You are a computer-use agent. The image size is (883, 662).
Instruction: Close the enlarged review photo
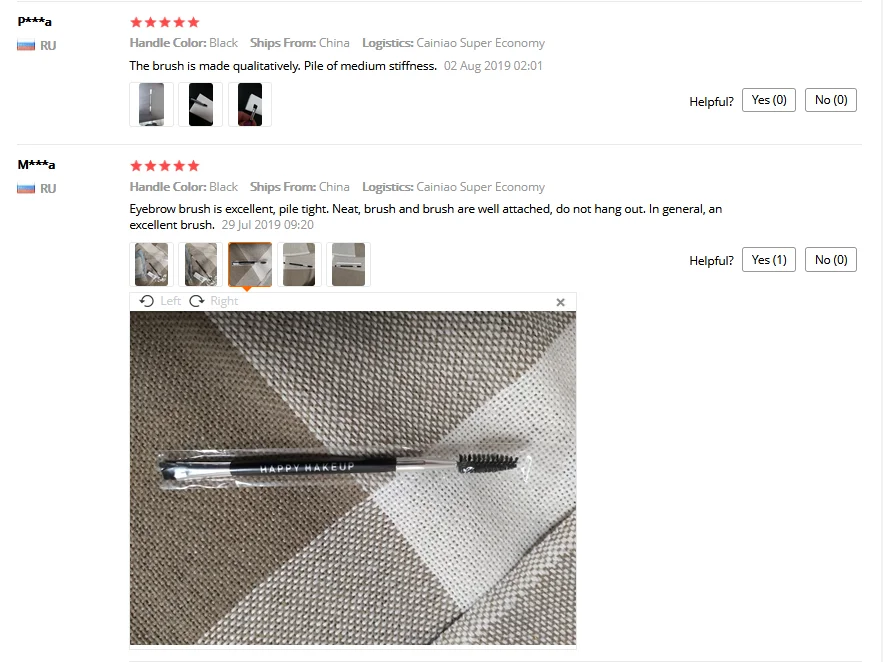(560, 302)
